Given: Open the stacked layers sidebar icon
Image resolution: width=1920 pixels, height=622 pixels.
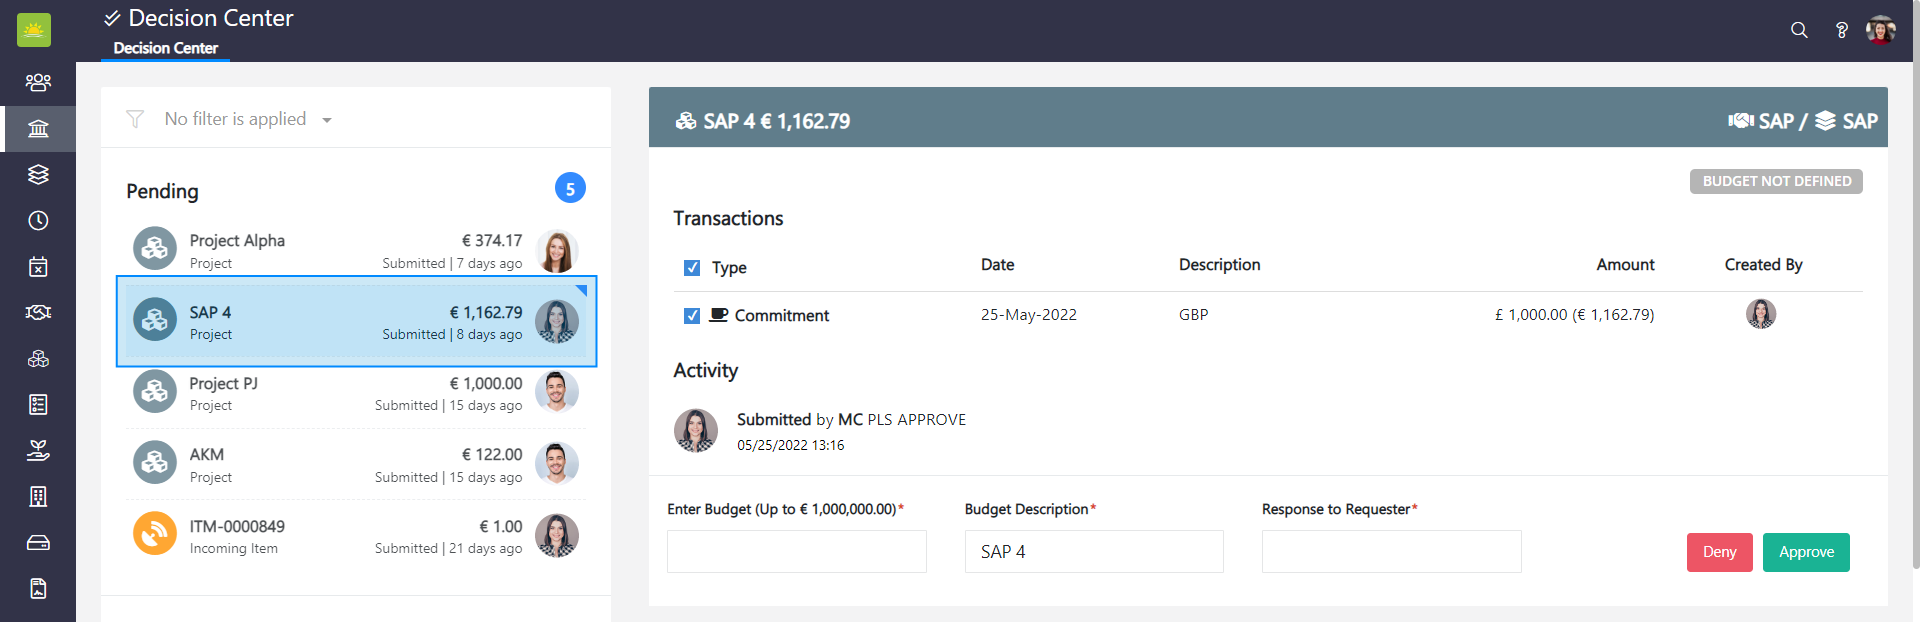Looking at the screenshot, I should click(x=38, y=174).
